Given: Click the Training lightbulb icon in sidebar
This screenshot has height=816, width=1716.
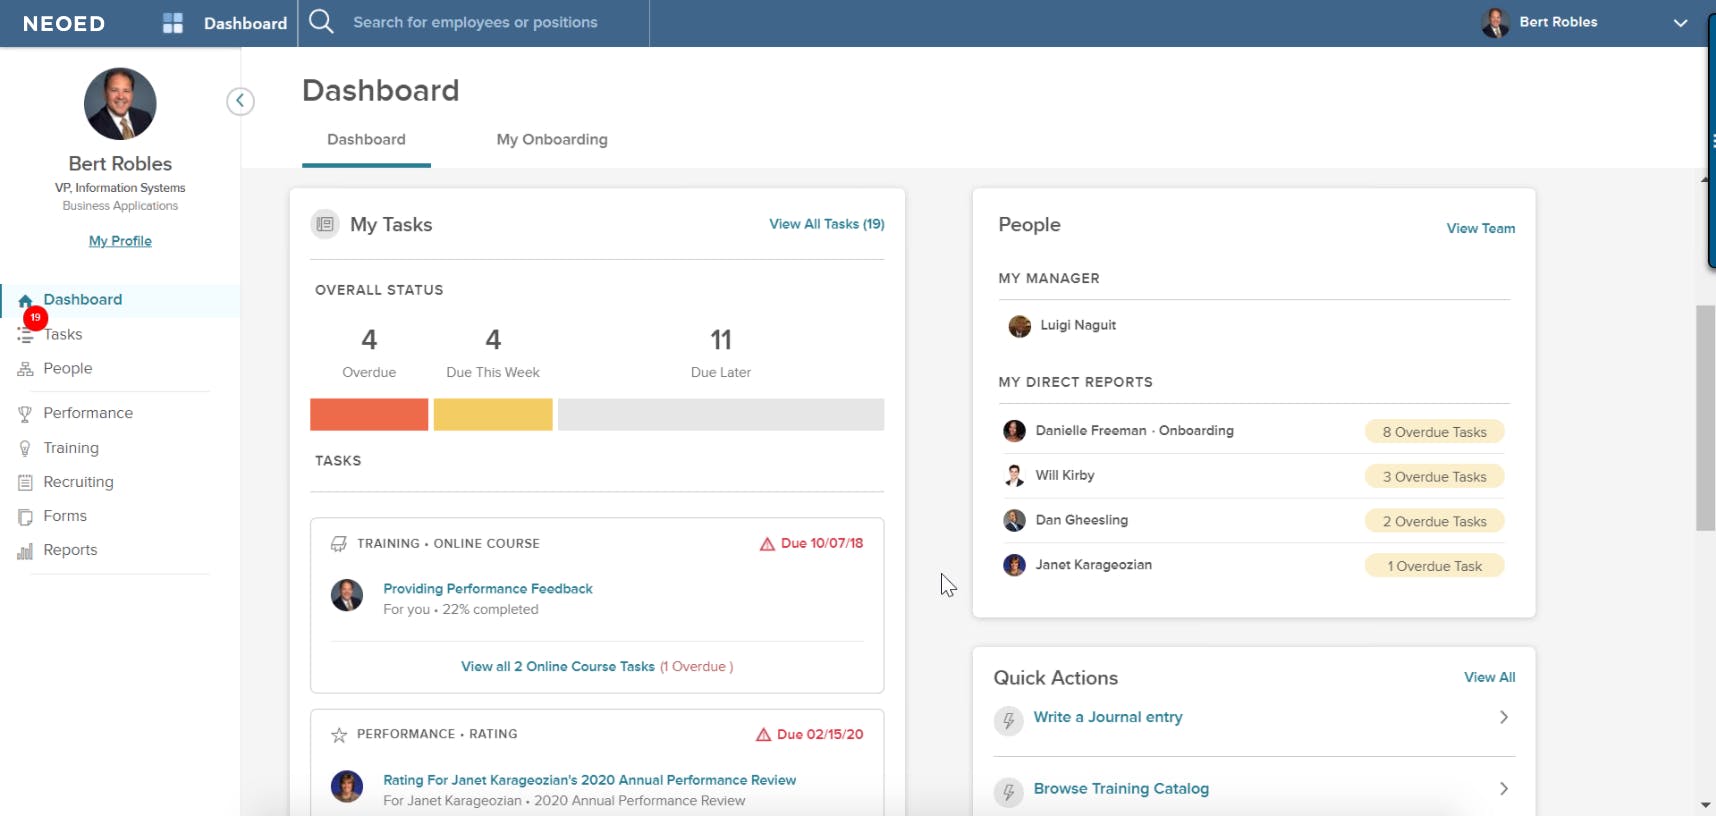Looking at the screenshot, I should point(25,449).
